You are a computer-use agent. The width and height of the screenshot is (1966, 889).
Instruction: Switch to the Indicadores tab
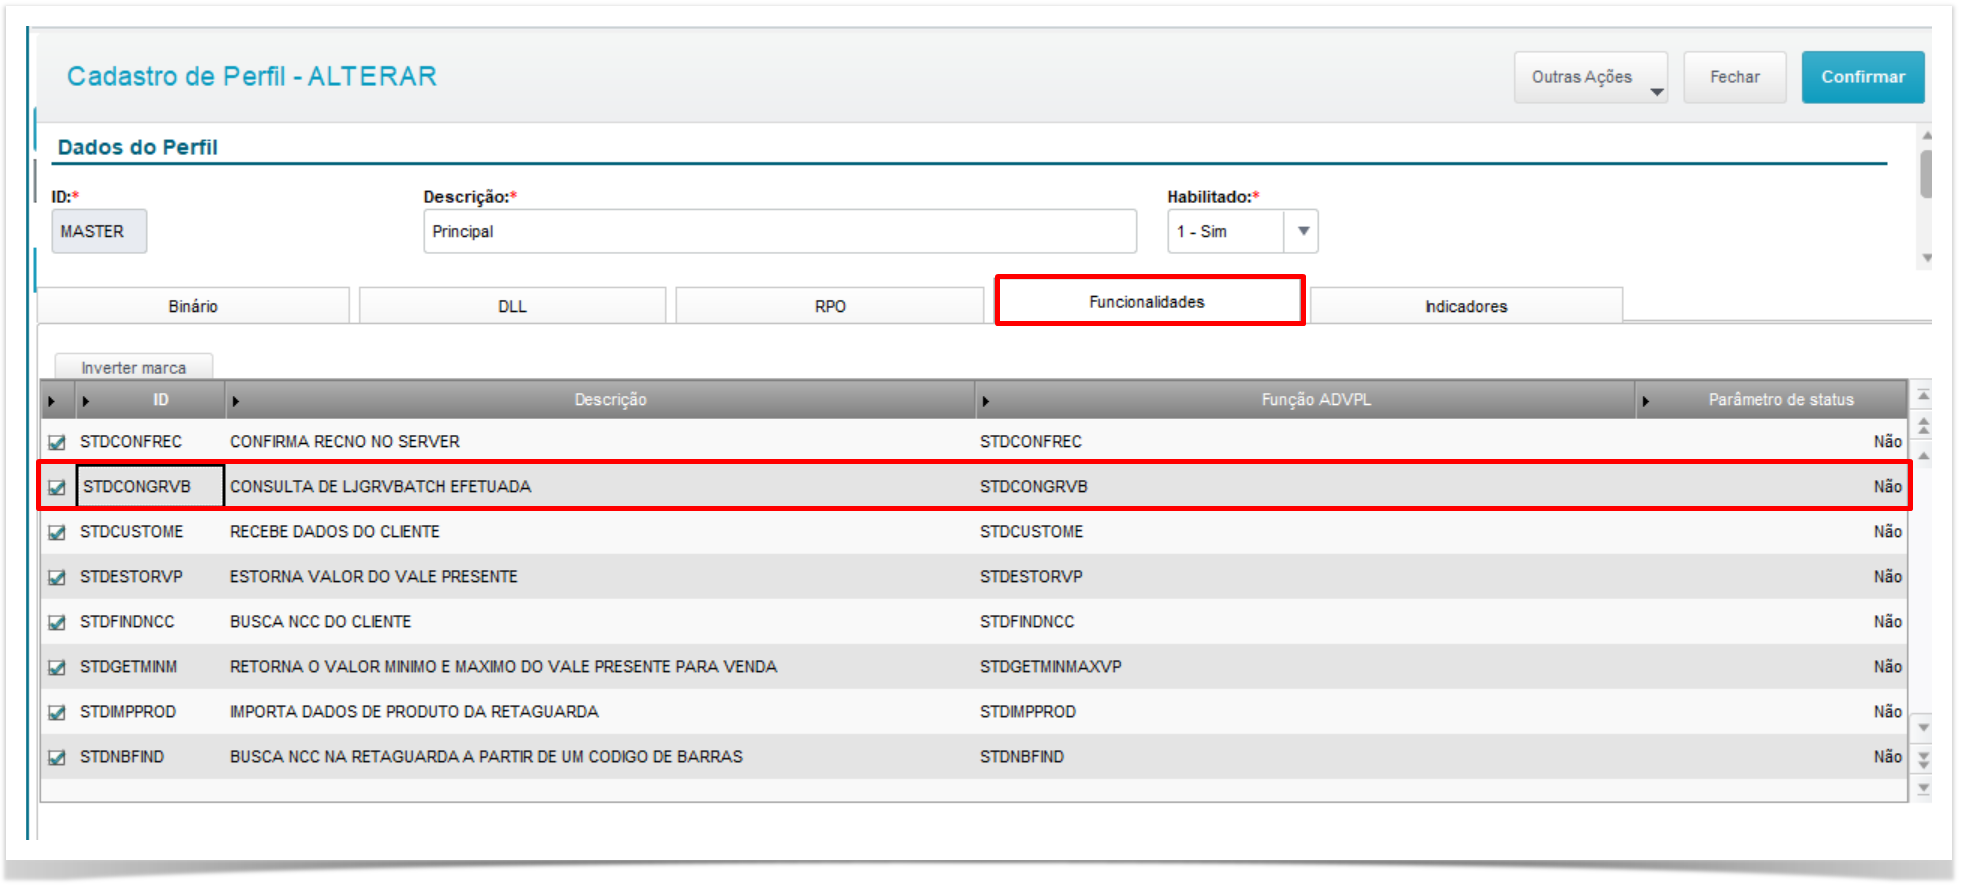point(1466,306)
